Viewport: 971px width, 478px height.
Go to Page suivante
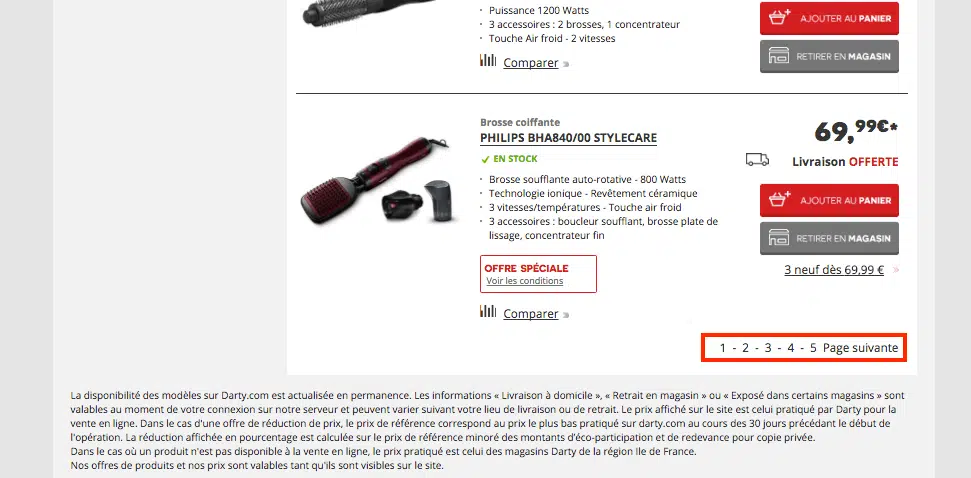pos(860,347)
